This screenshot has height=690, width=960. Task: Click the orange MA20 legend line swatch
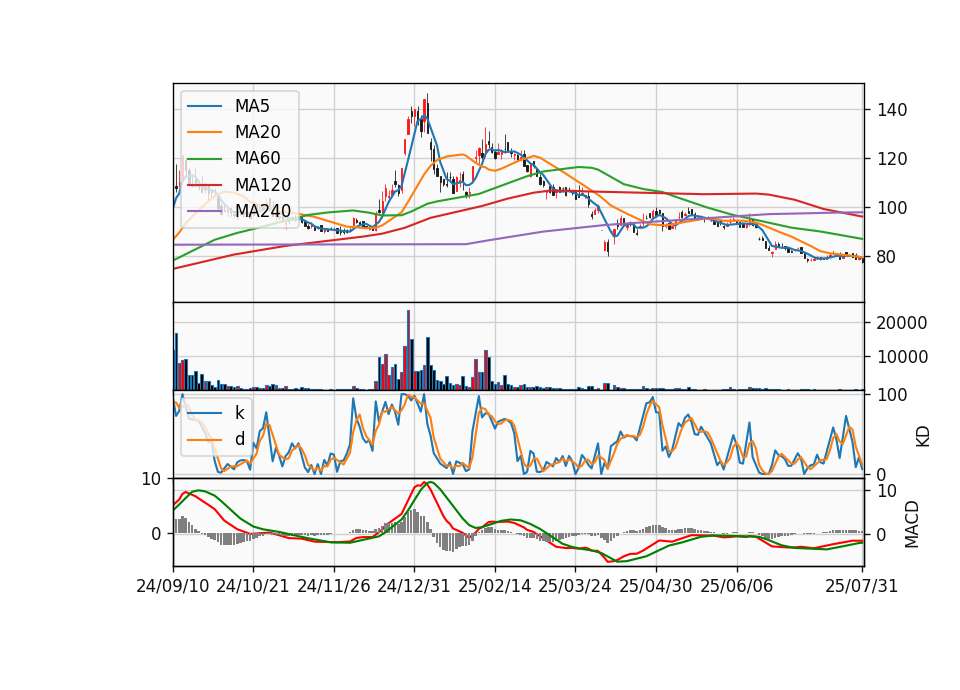[x=204, y=132]
